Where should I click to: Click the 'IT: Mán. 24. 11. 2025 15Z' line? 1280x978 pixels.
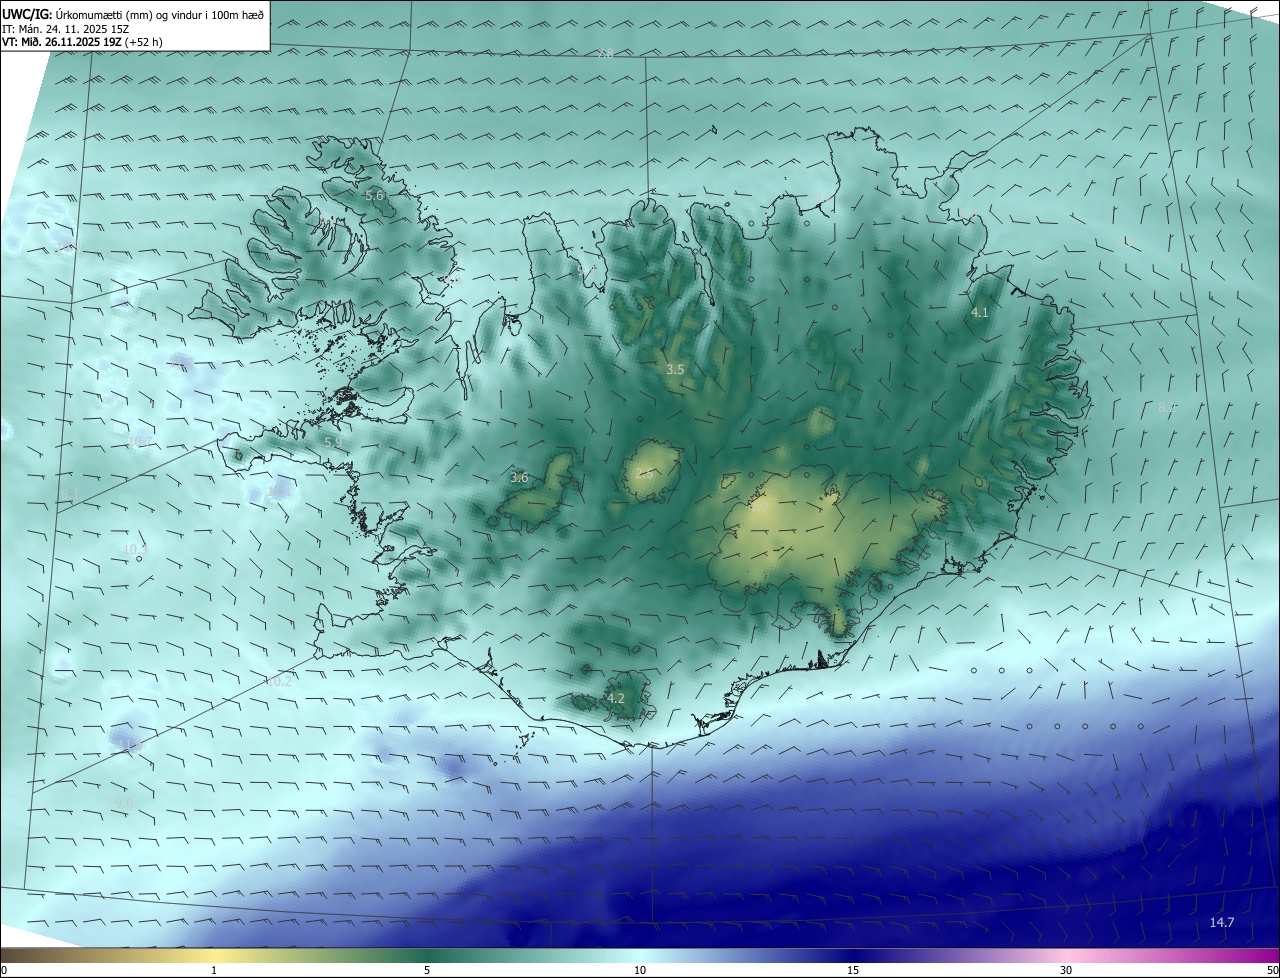(68, 28)
